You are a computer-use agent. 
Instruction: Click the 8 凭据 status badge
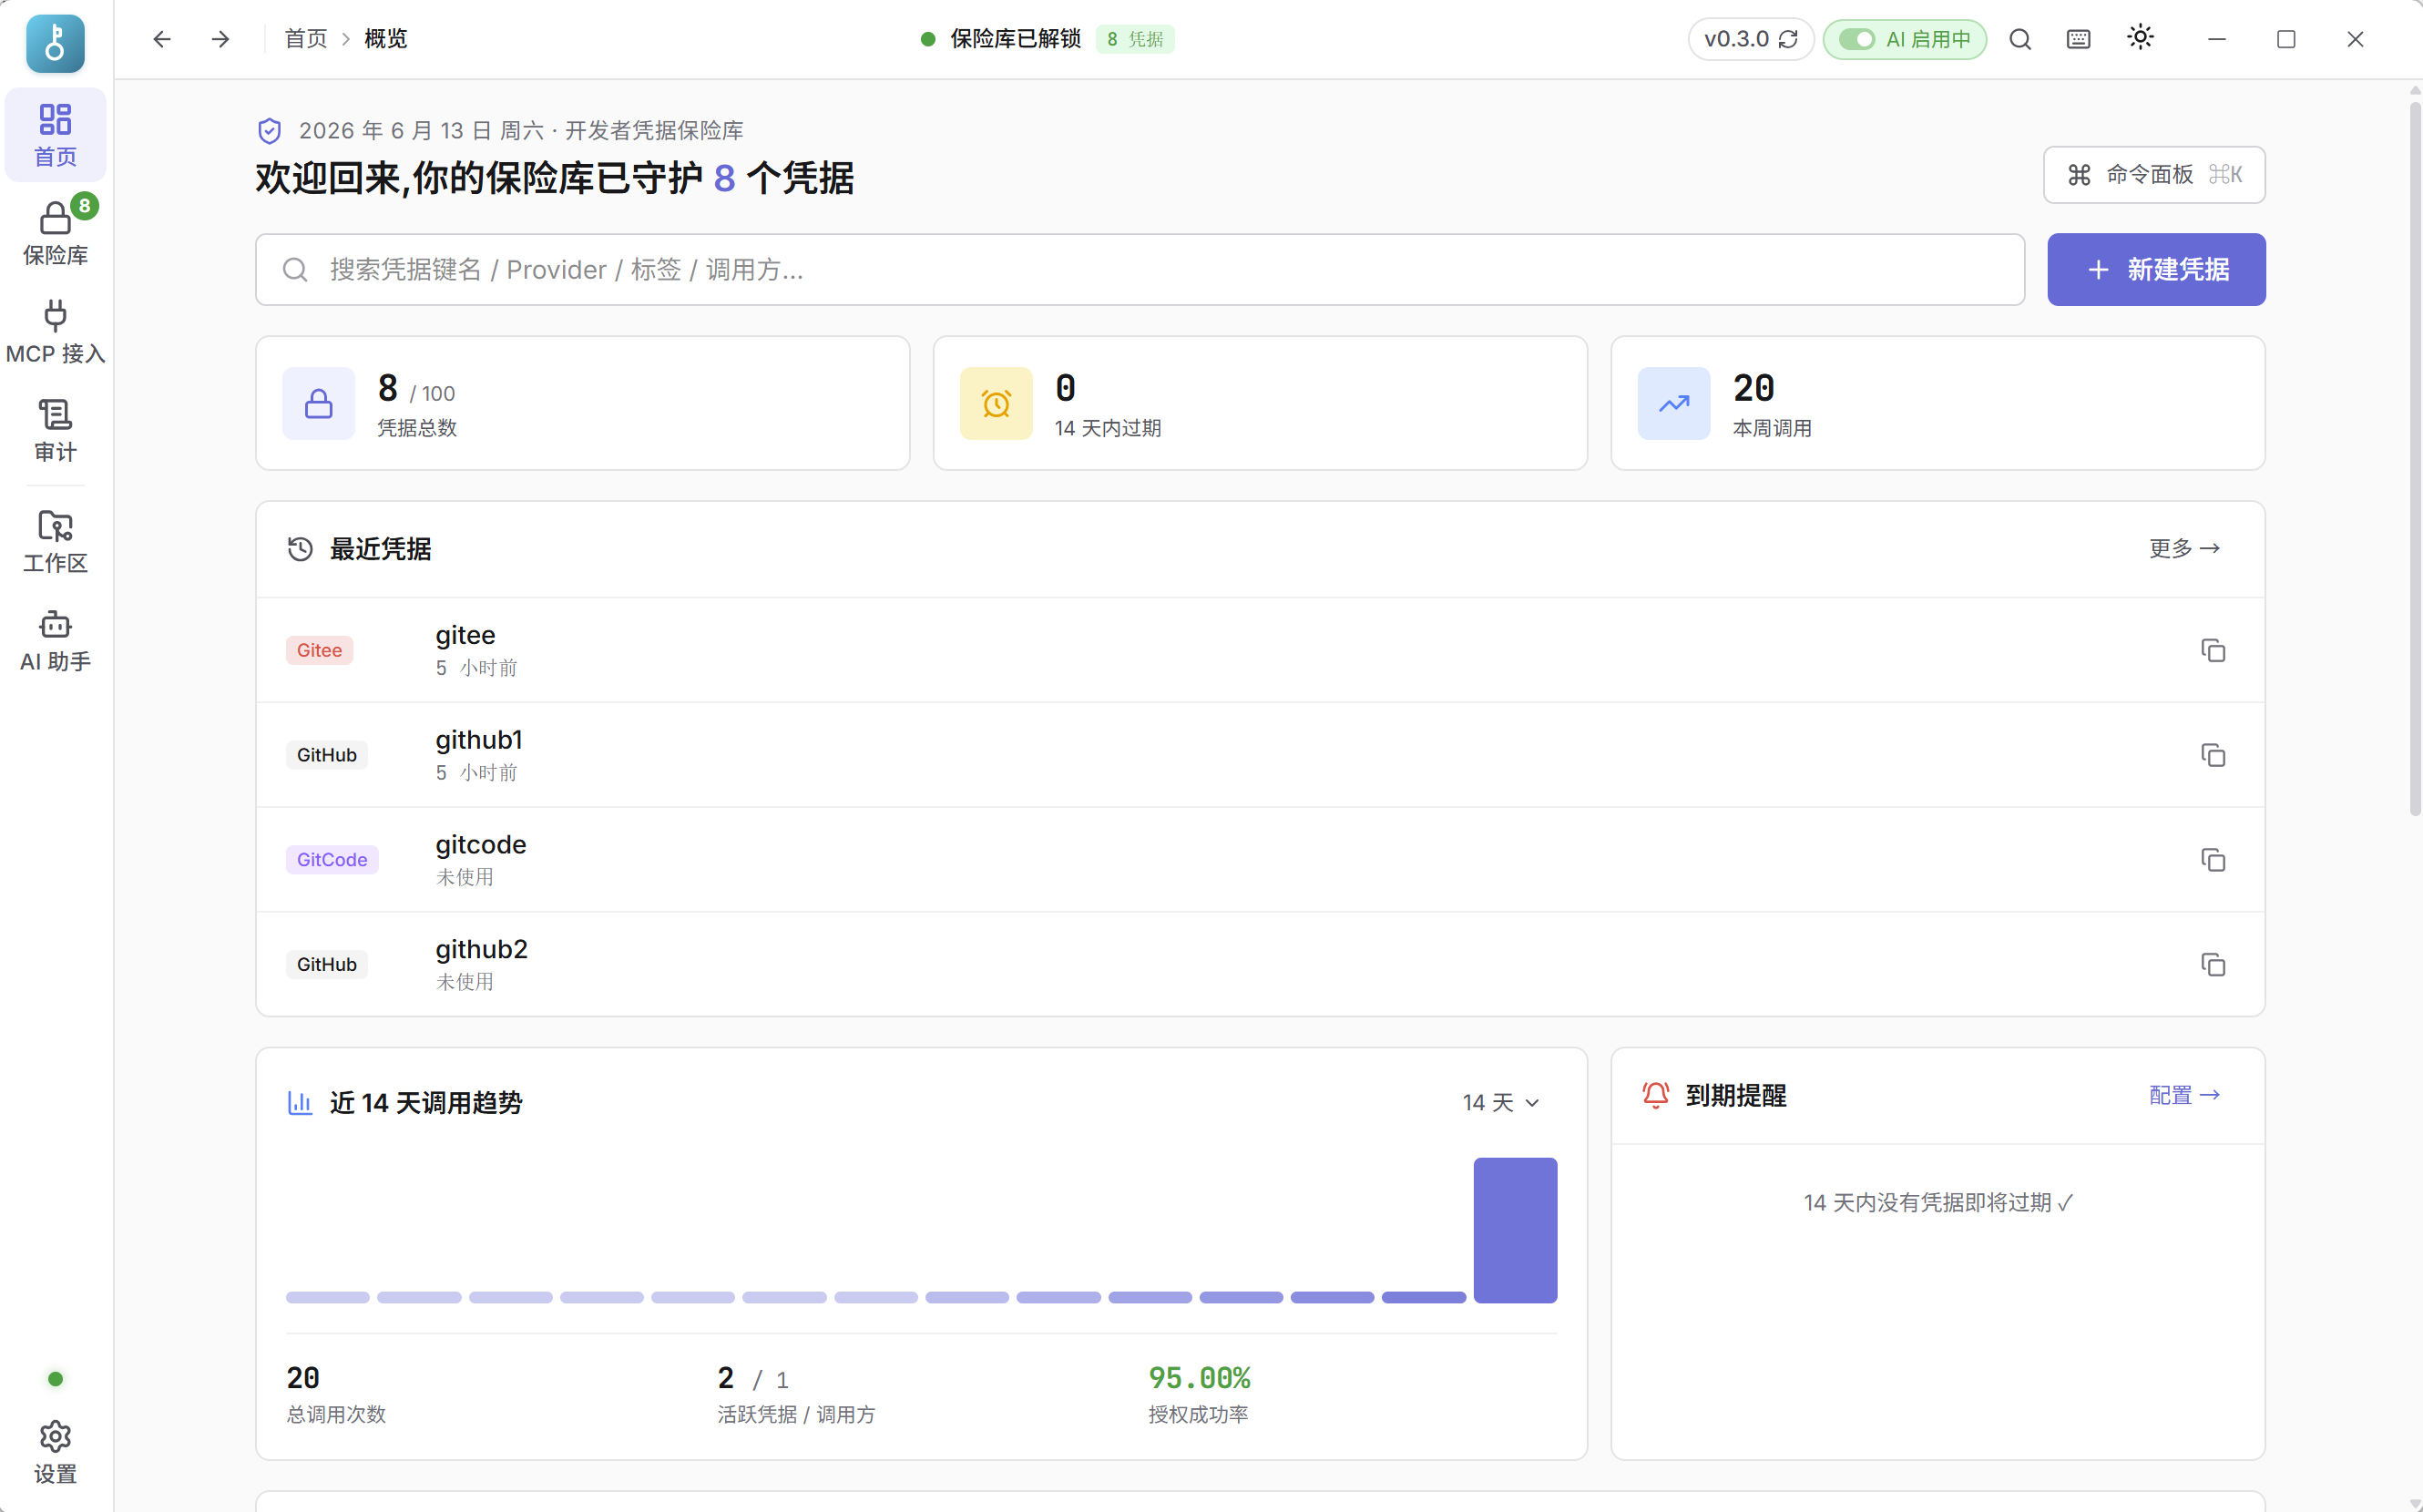tap(1134, 39)
